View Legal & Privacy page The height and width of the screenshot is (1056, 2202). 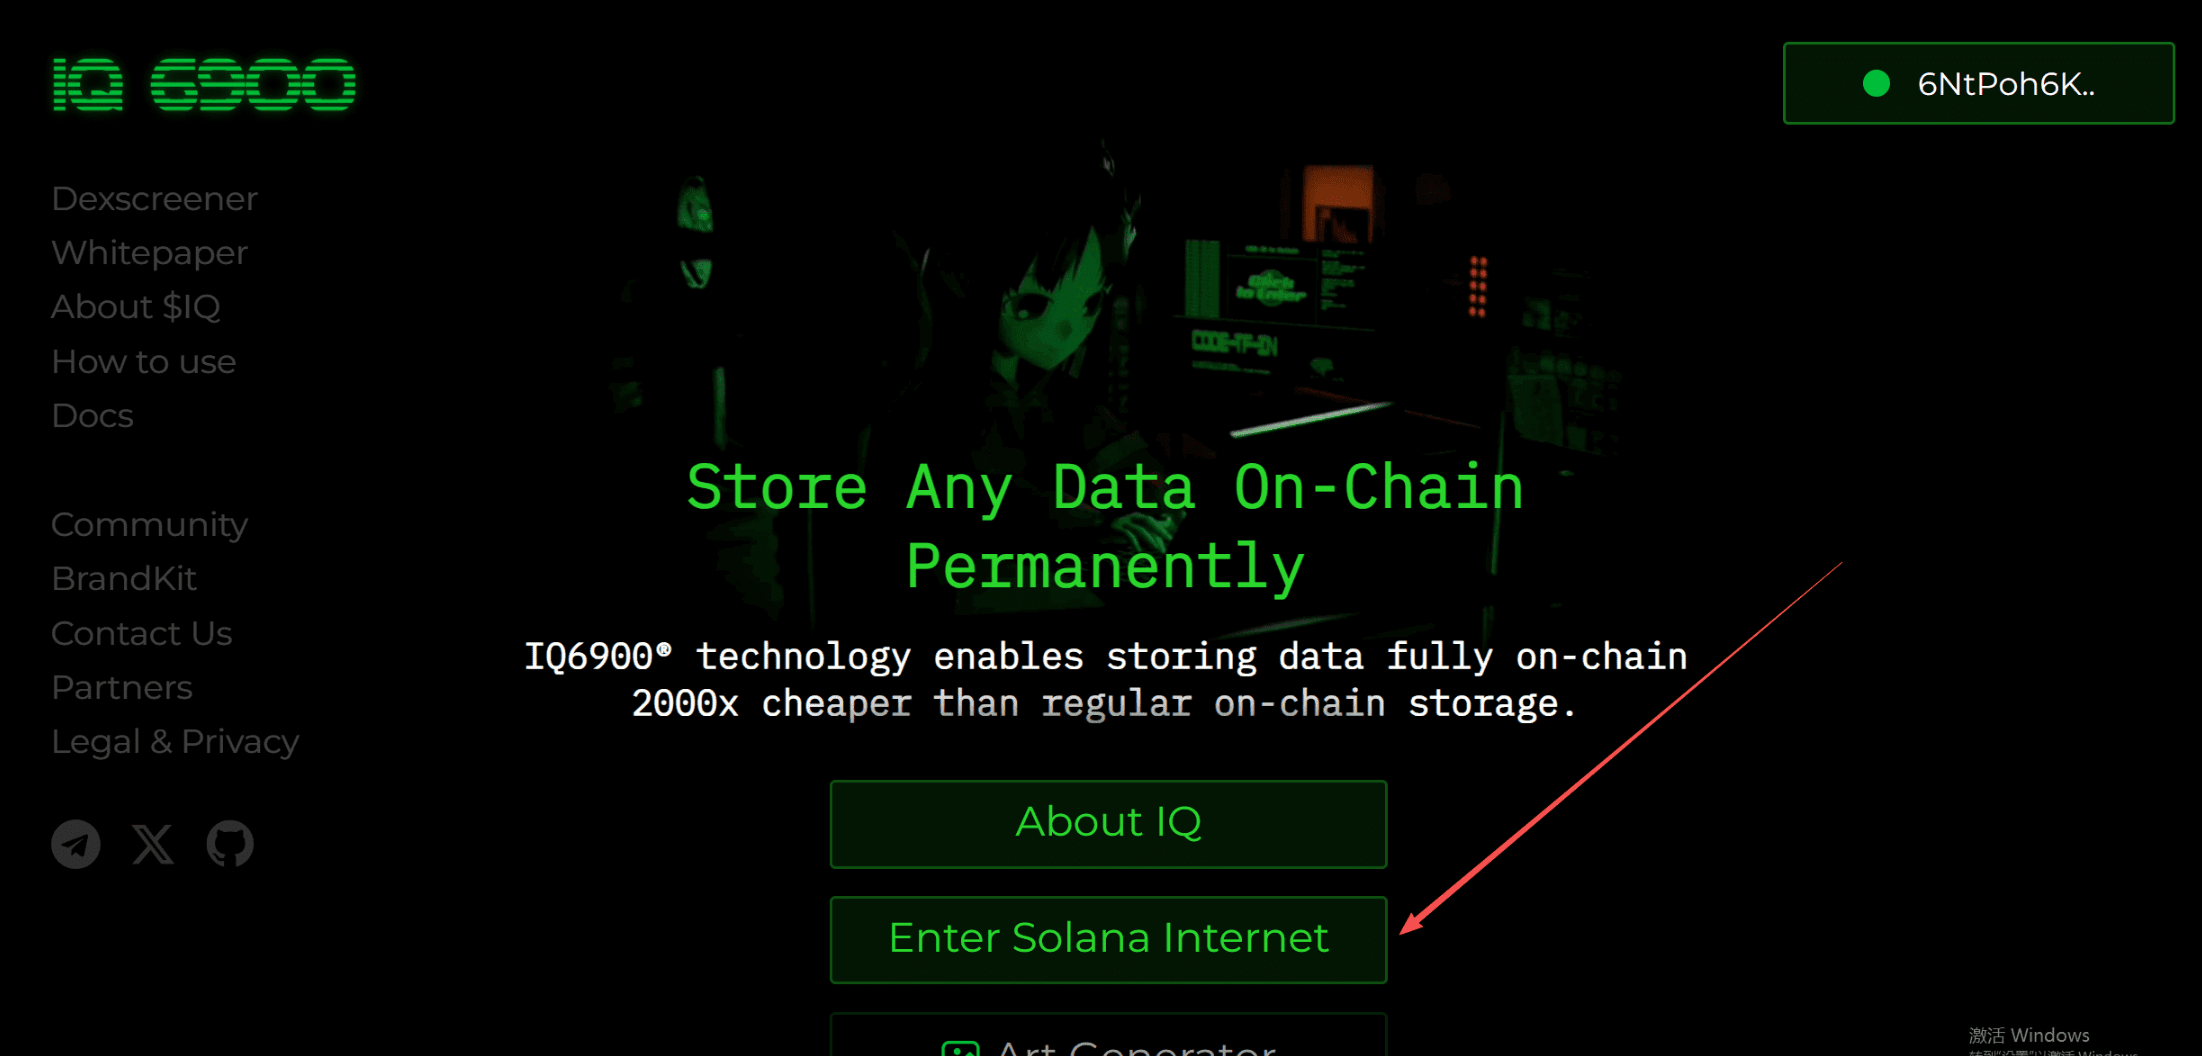[x=176, y=742]
